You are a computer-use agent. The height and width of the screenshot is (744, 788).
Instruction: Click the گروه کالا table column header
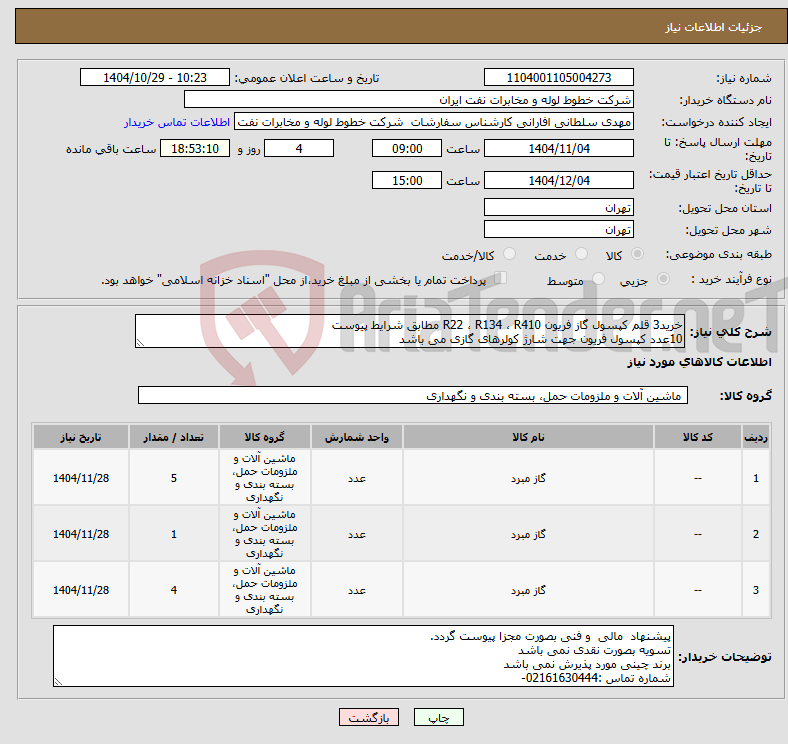click(265, 437)
